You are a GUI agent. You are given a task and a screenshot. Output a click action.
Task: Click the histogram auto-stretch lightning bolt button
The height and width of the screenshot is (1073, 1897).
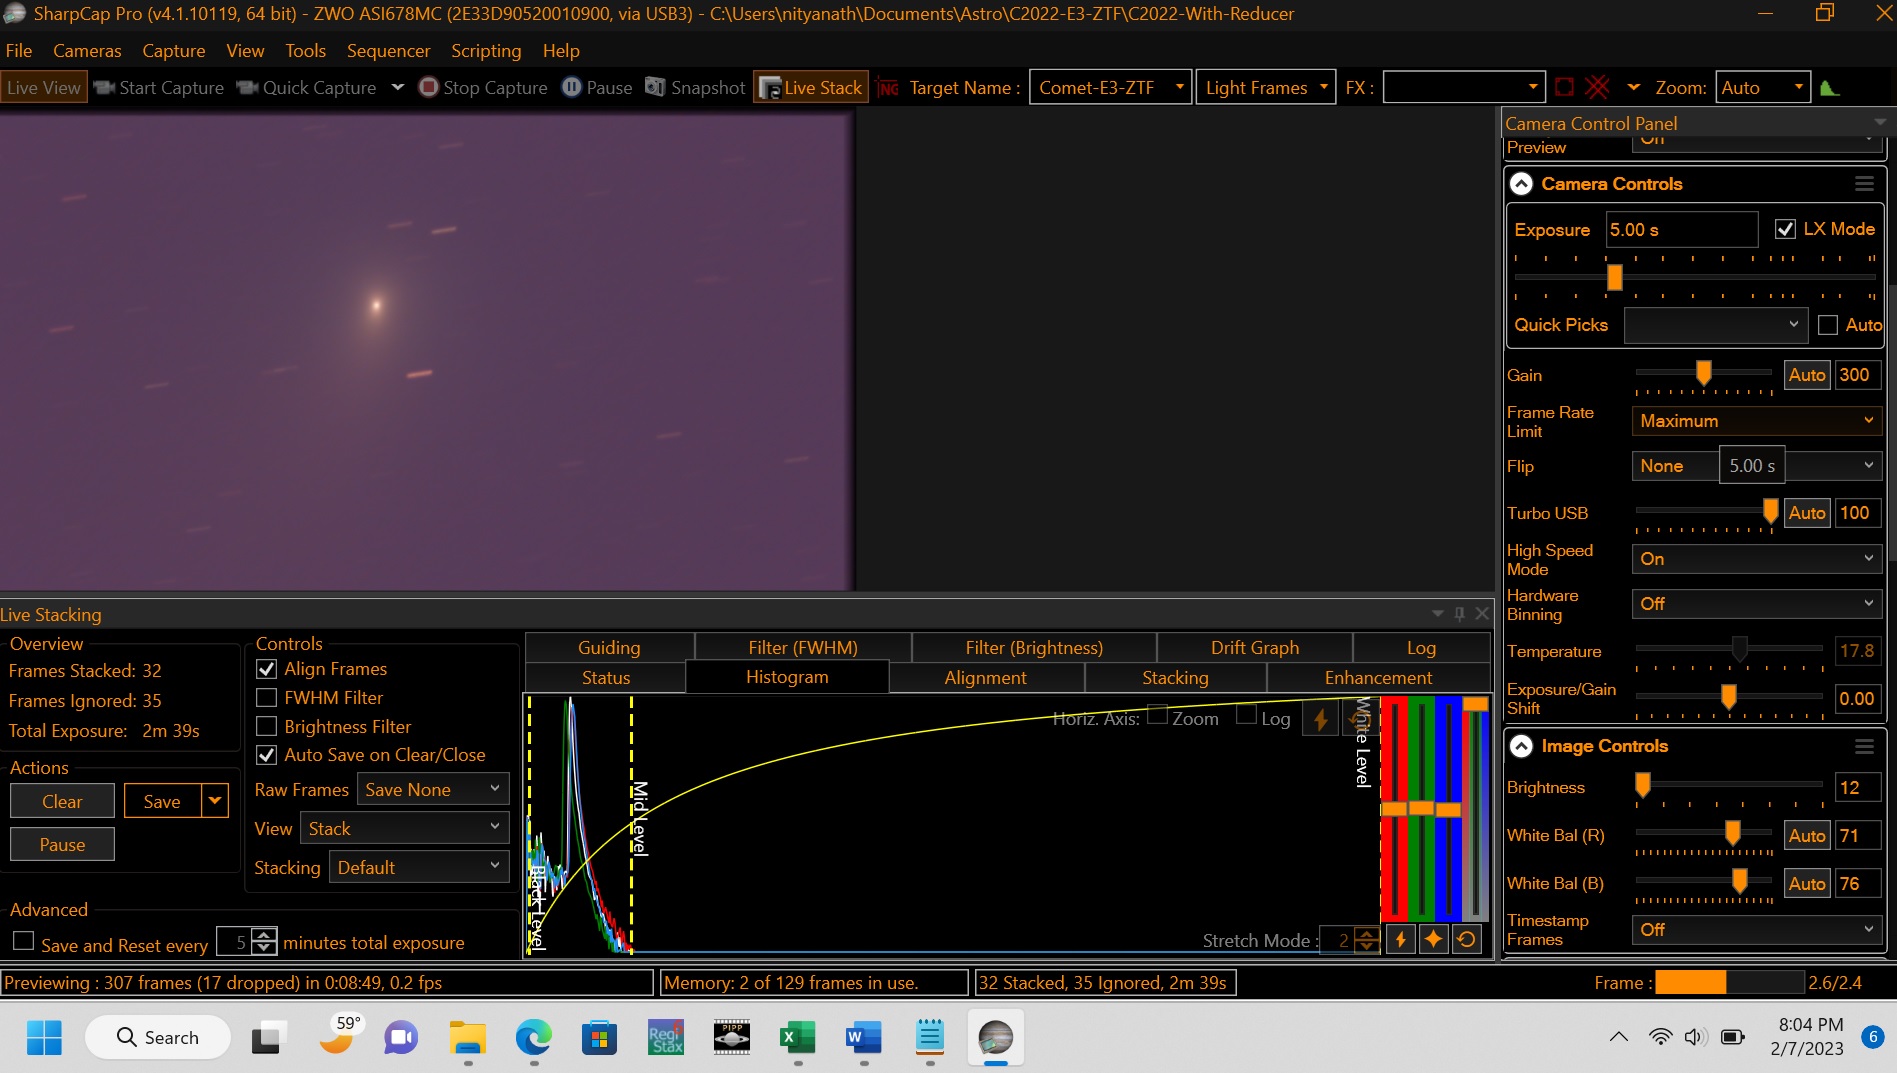pos(1401,940)
